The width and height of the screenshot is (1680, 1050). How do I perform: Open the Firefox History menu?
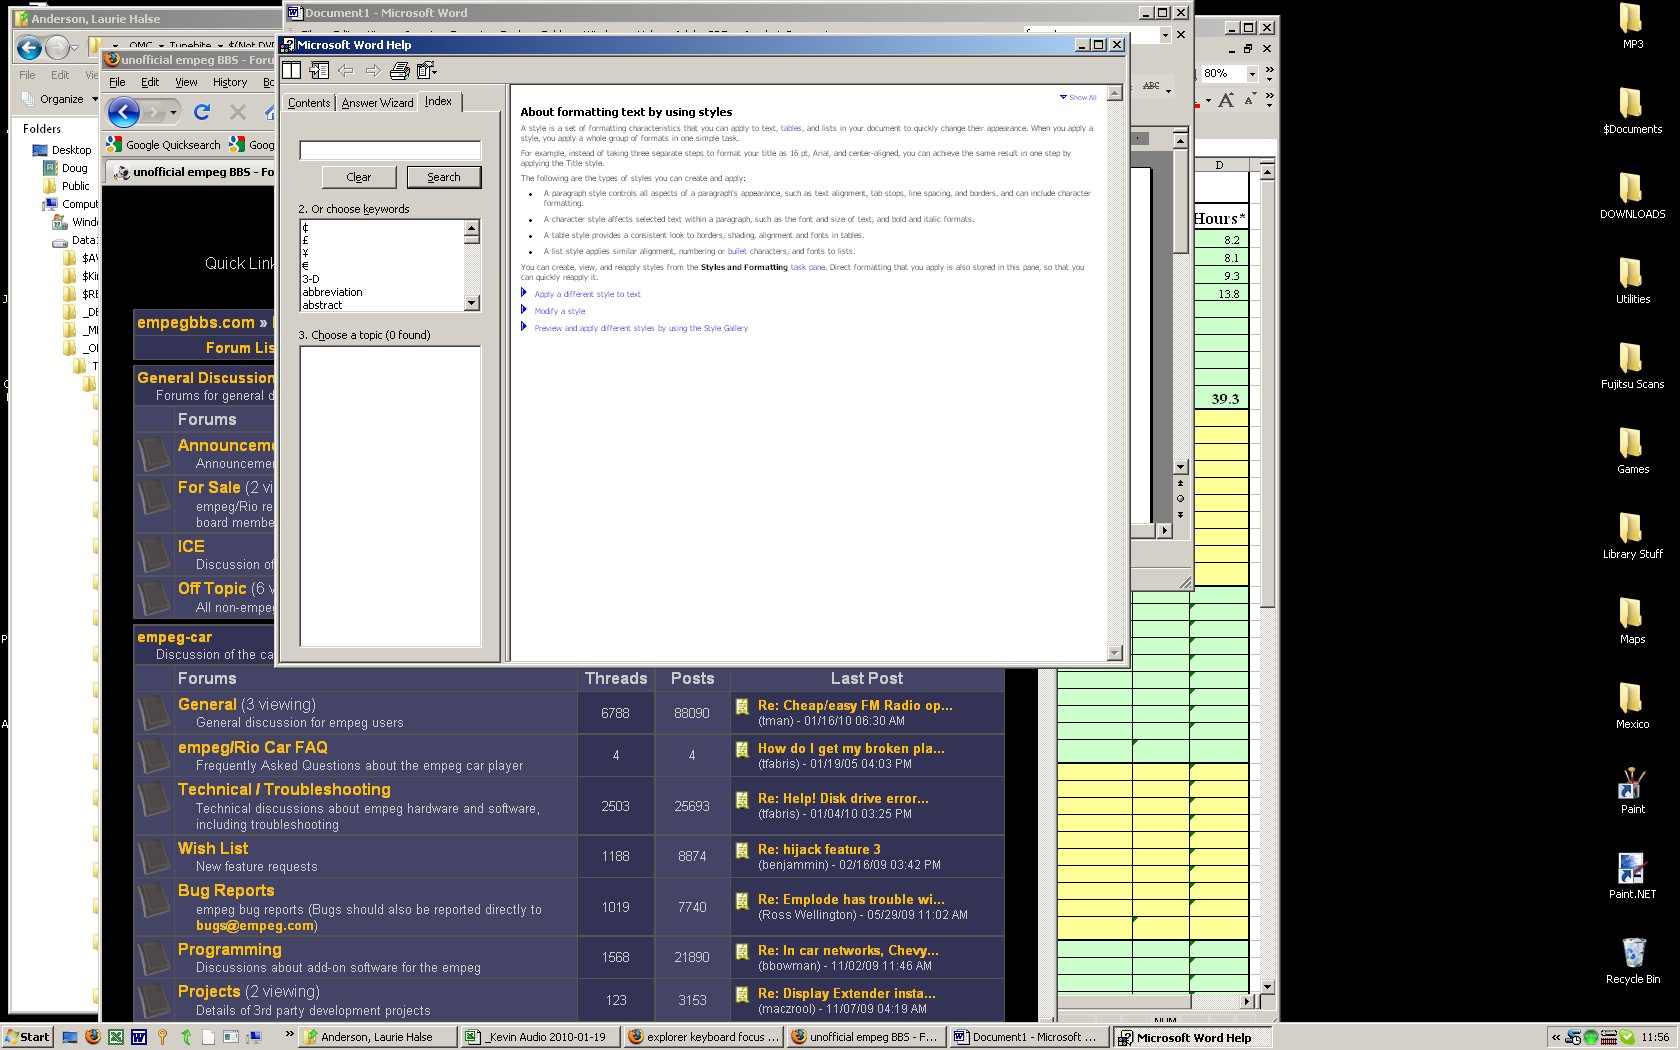(230, 82)
